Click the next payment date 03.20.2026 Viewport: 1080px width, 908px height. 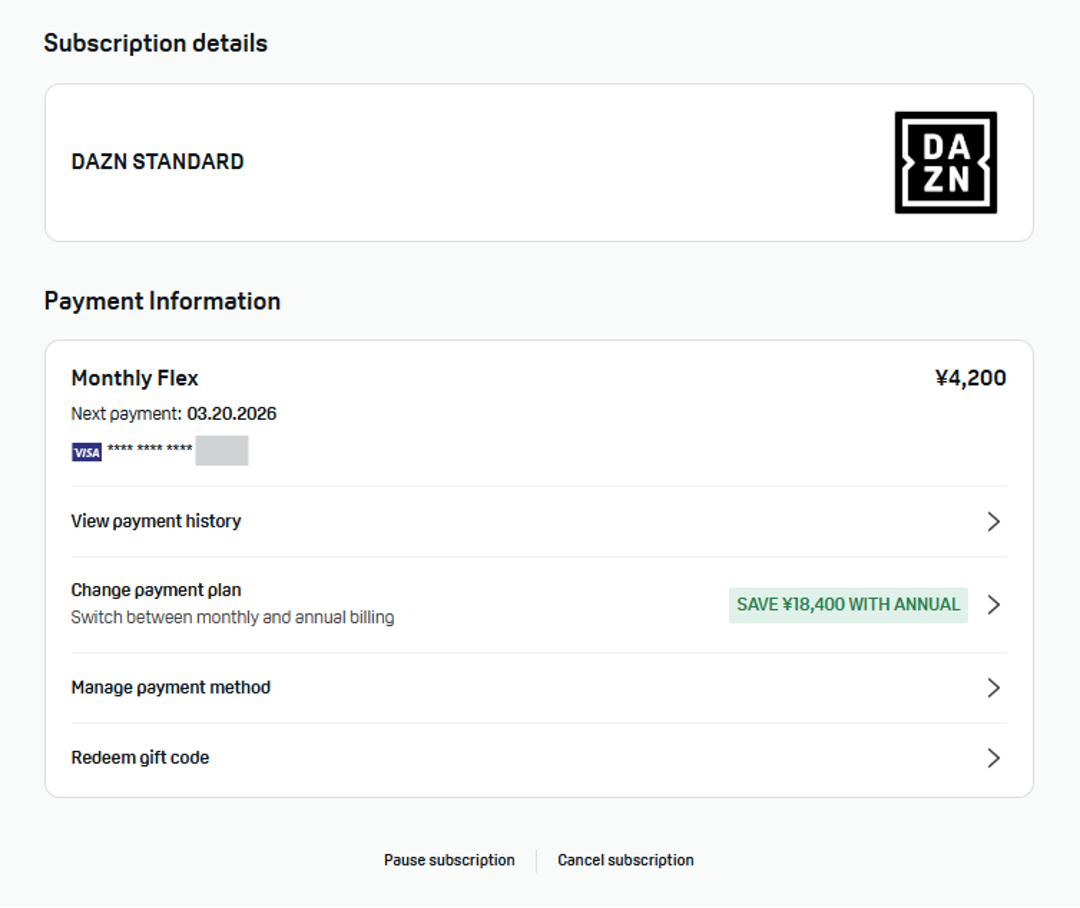click(231, 414)
